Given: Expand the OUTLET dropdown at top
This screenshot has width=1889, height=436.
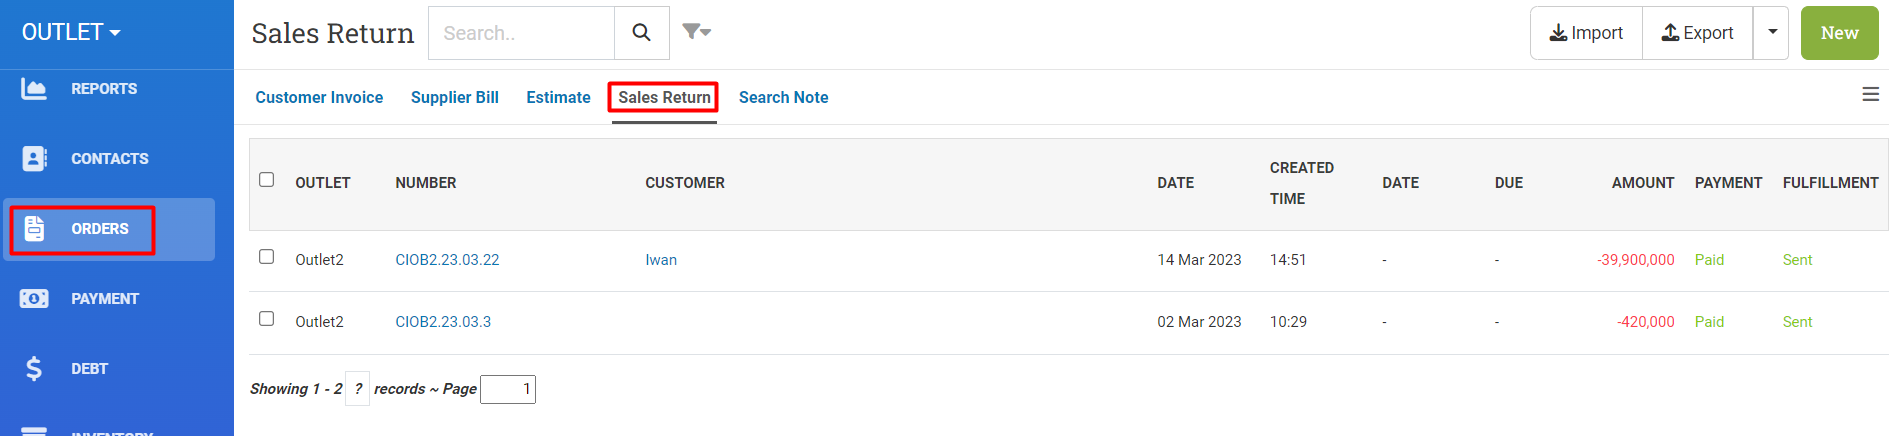Looking at the screenshot, I should click(x=71, y=32).
